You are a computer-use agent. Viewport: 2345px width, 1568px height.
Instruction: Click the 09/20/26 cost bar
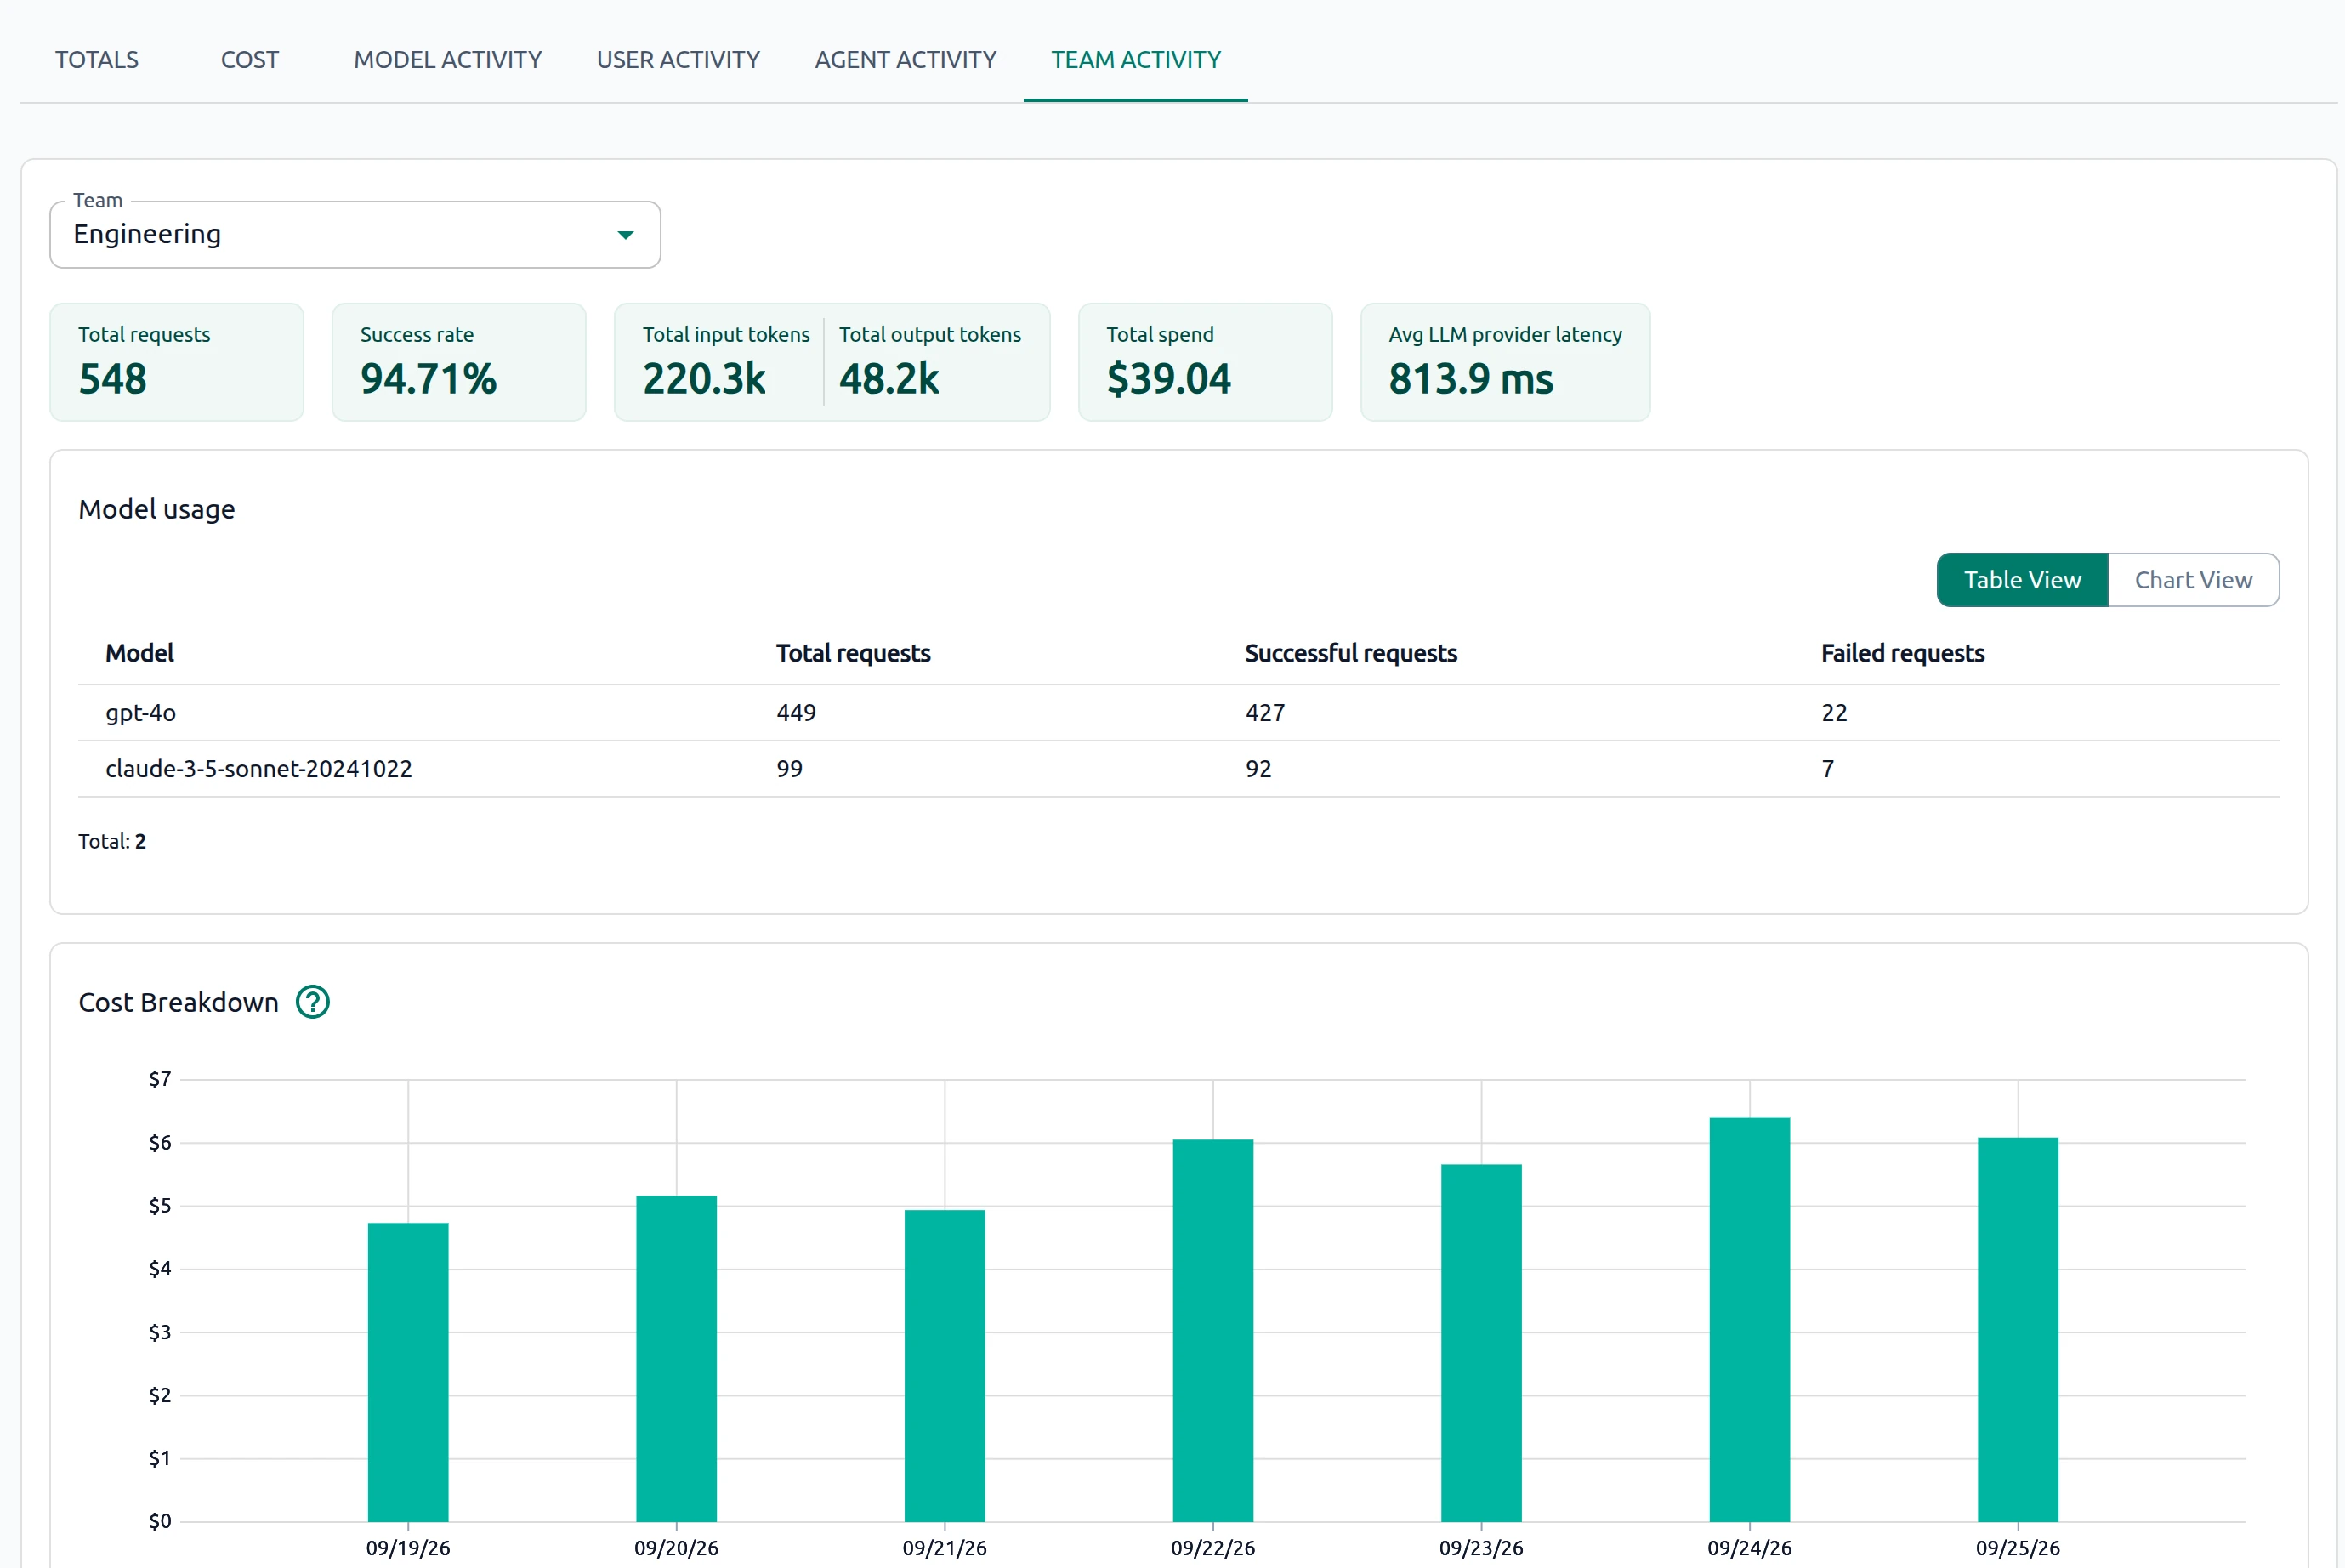676,1359
